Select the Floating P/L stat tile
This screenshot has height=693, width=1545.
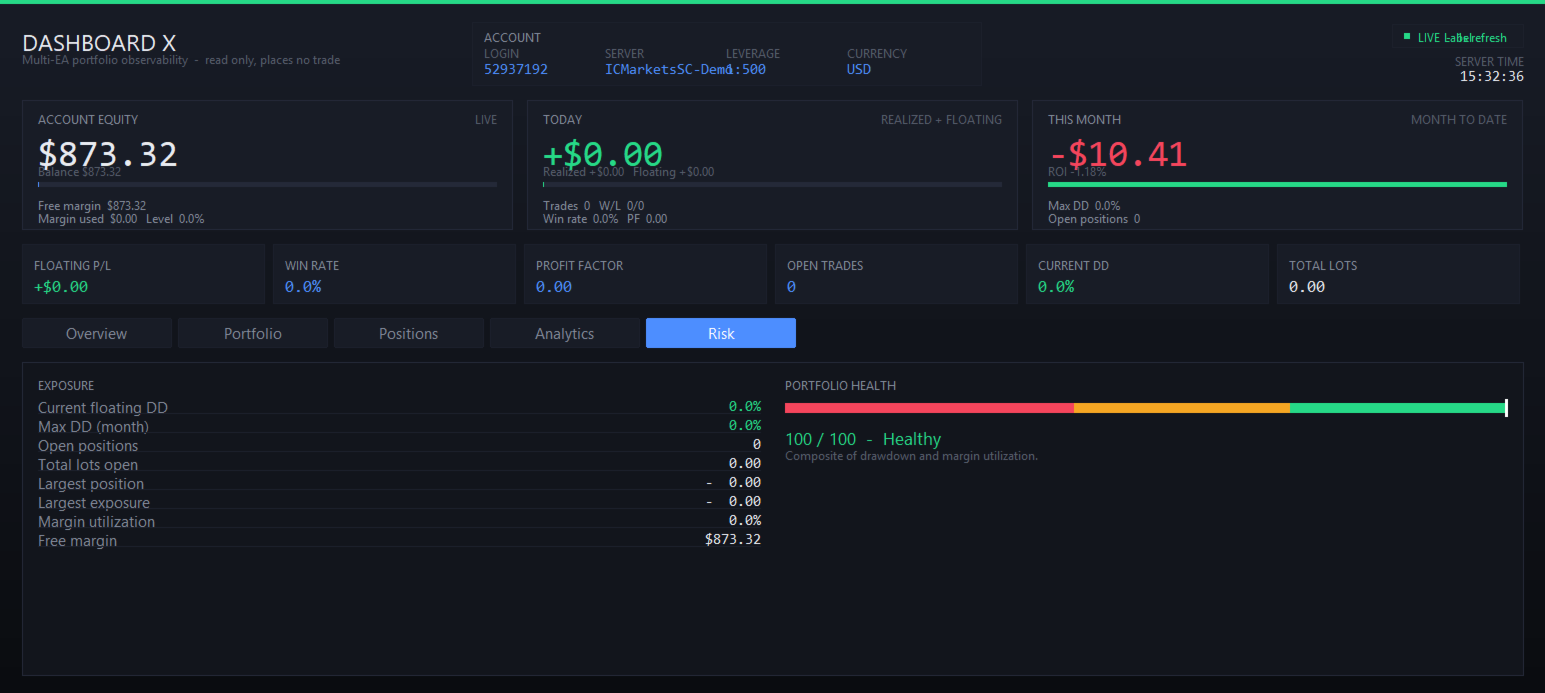pos(144,274)
